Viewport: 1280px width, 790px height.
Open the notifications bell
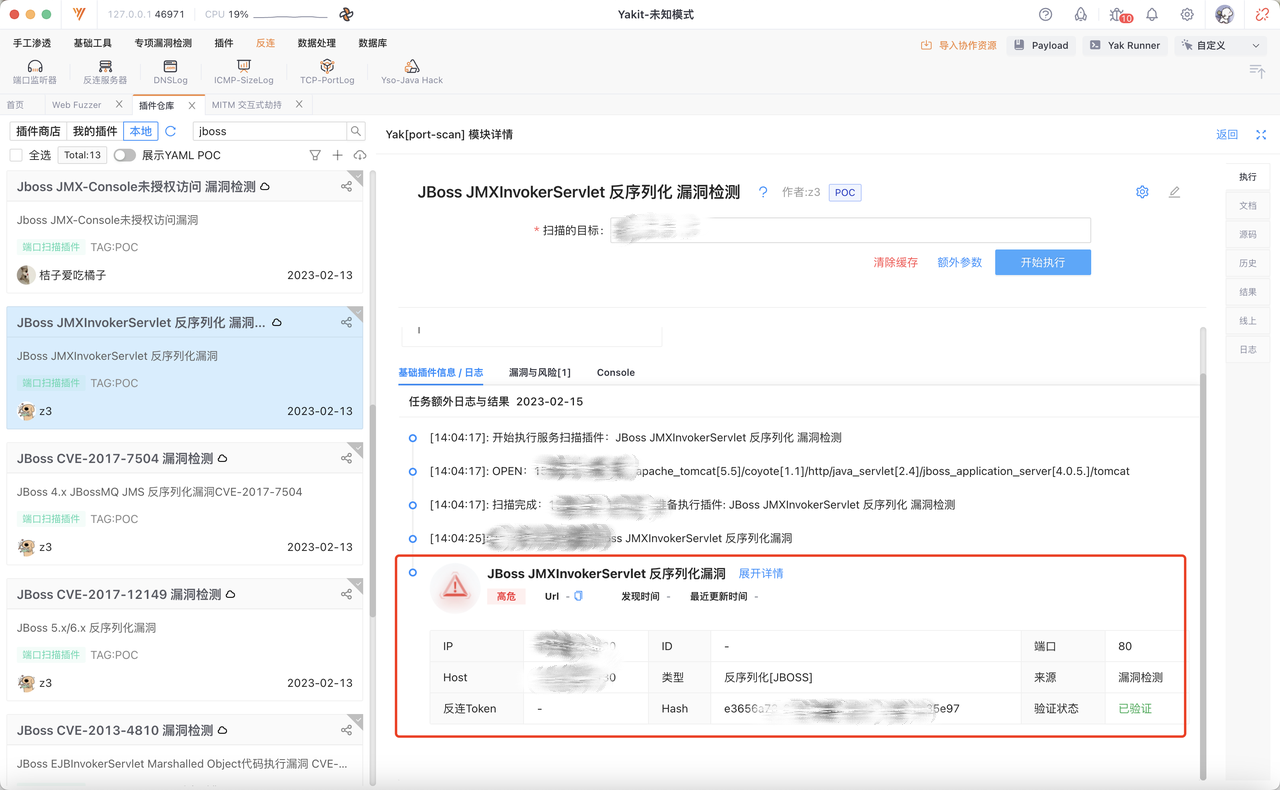point(1152,15)
